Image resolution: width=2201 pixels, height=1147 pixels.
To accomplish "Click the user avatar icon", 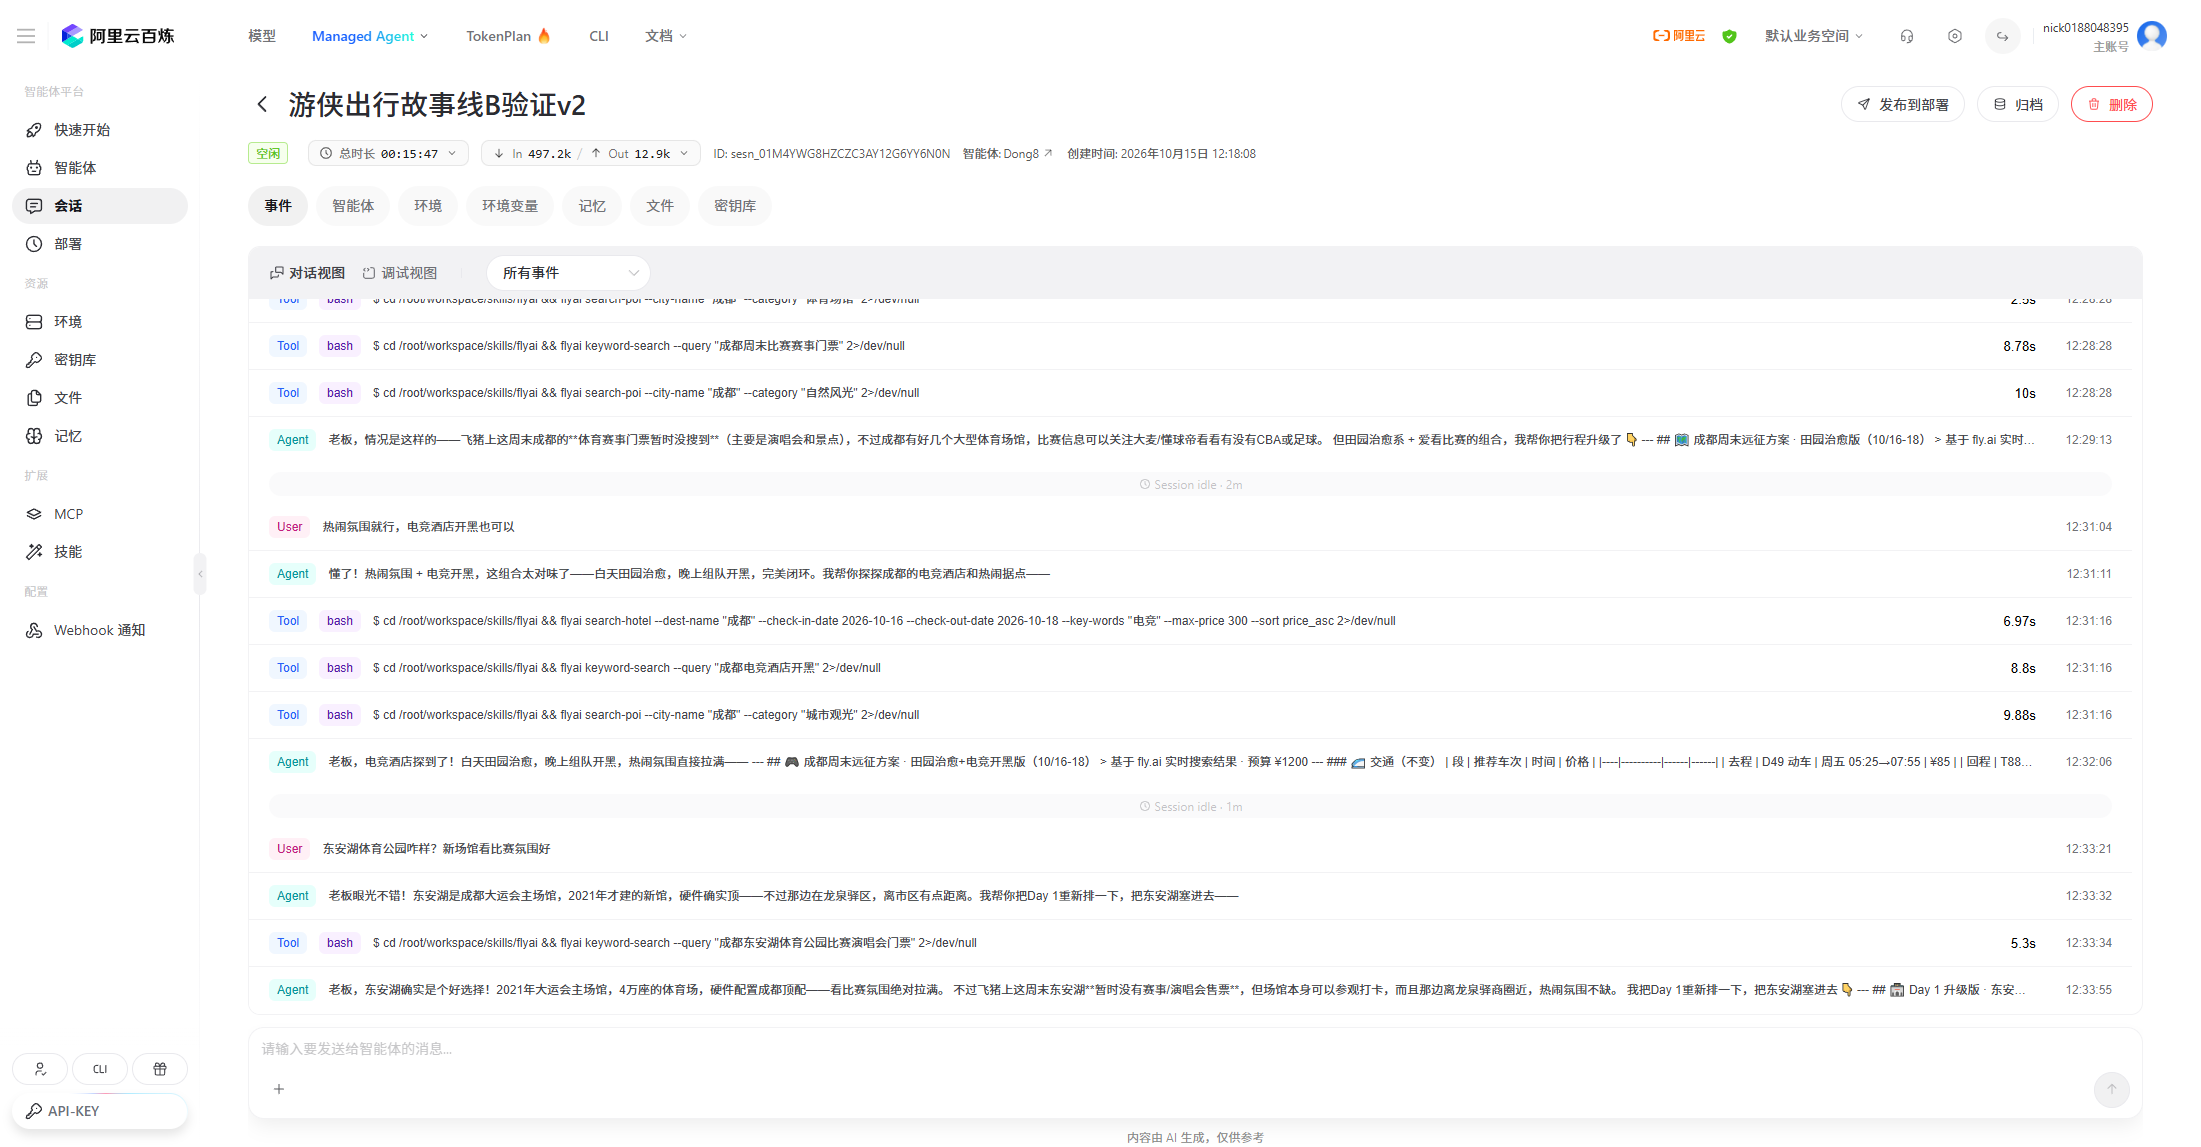I will coord(2151,36).
